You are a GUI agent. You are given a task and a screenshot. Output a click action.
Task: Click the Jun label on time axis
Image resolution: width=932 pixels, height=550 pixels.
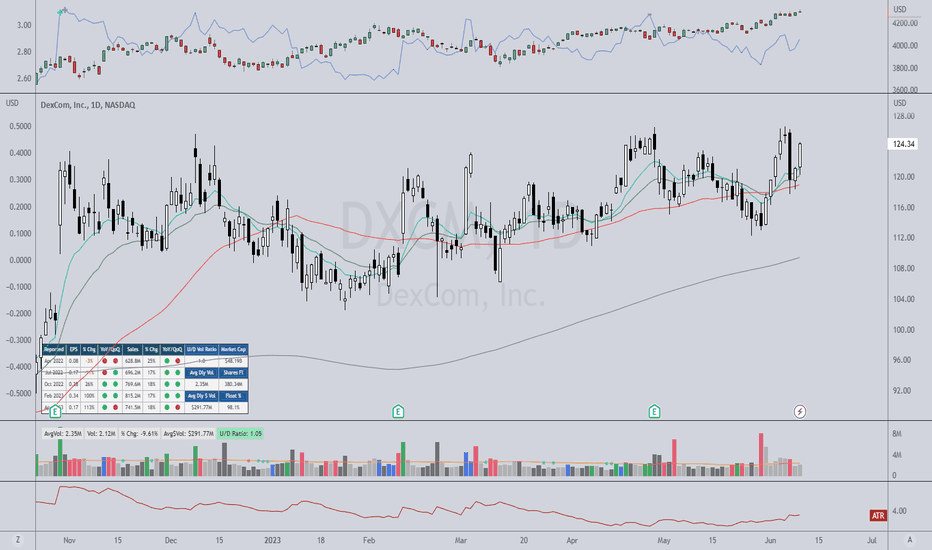pyautogui.click(x=770, y=540)
